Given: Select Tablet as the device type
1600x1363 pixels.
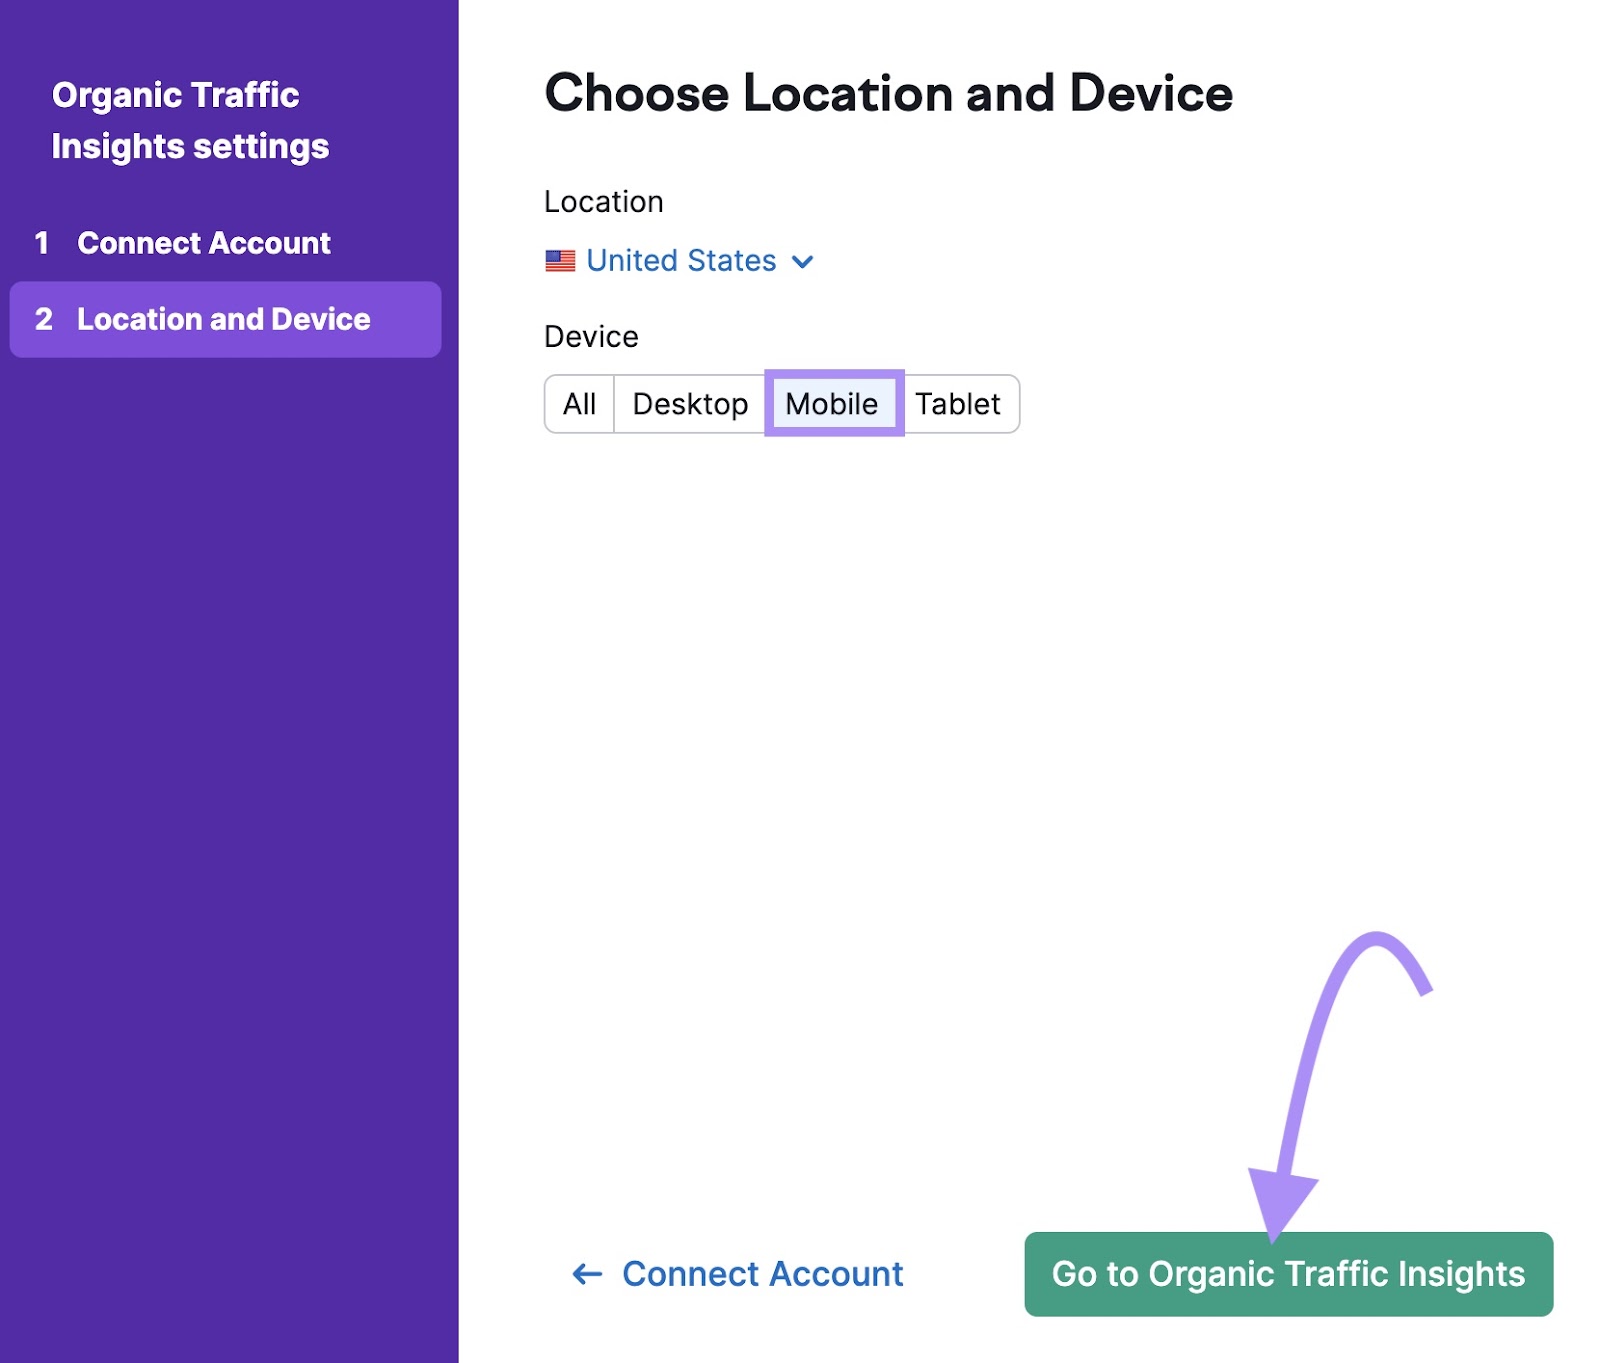Looking at the screenshot, I should click(959, 404).
